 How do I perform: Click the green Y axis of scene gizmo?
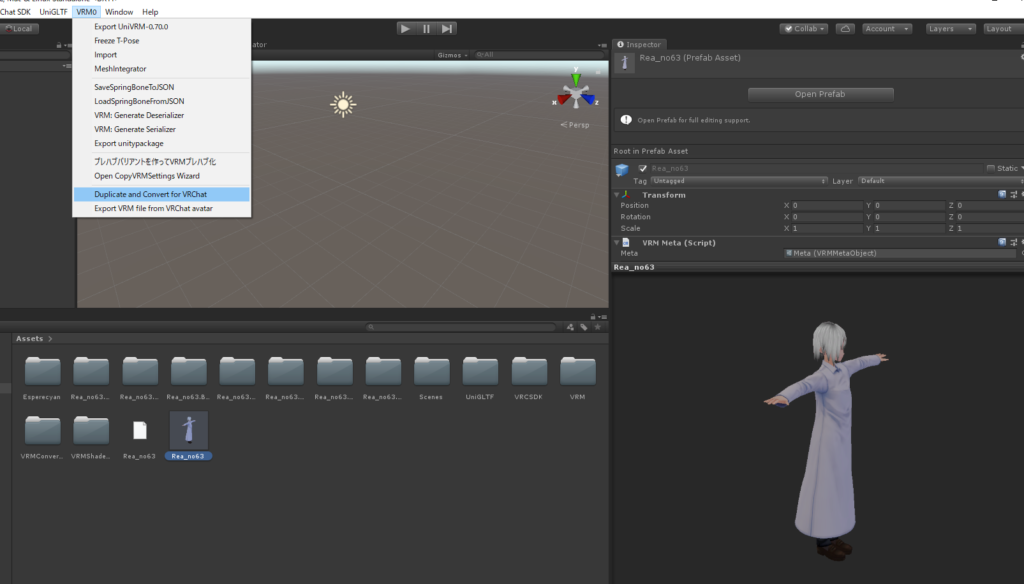click(575, 78)
